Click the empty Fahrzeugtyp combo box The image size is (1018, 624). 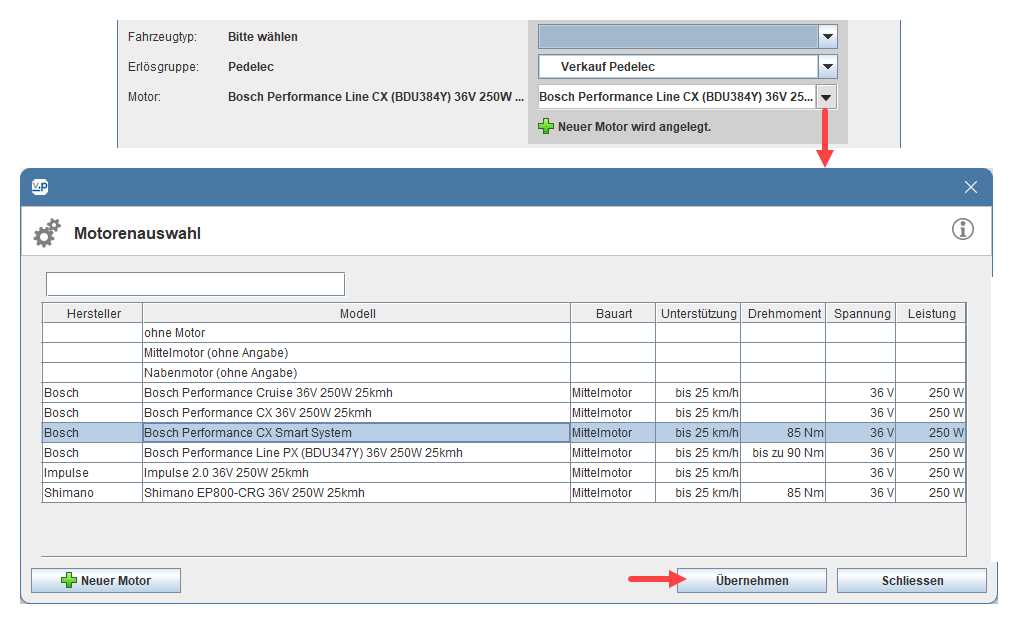tap(678, 37)
